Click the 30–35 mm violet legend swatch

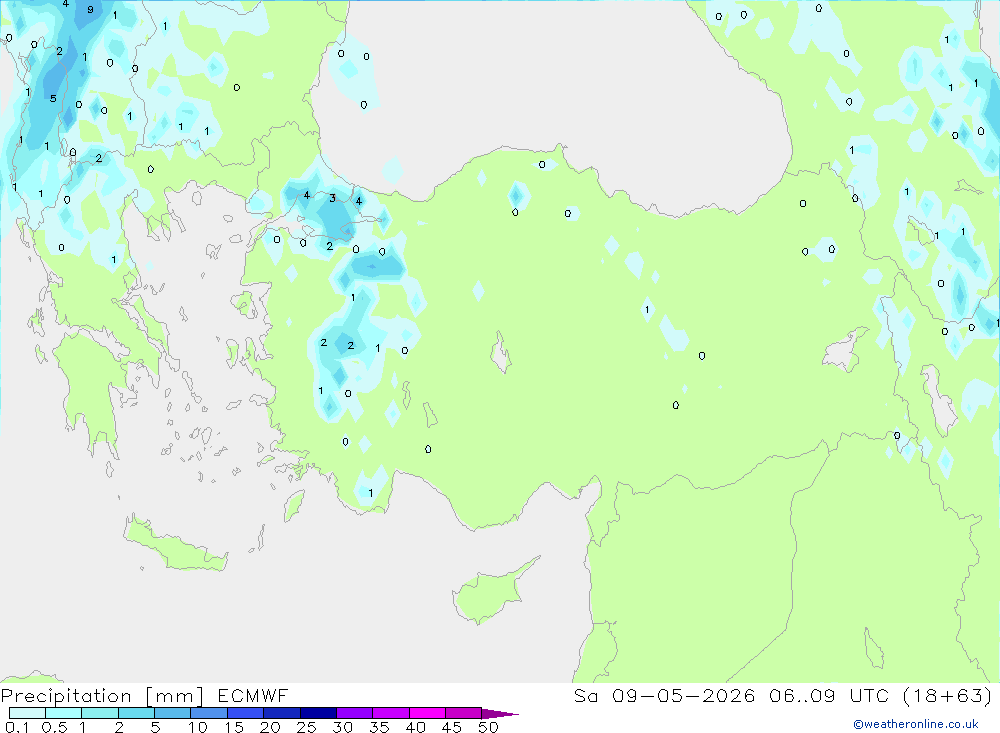click(x=355, y=713)
